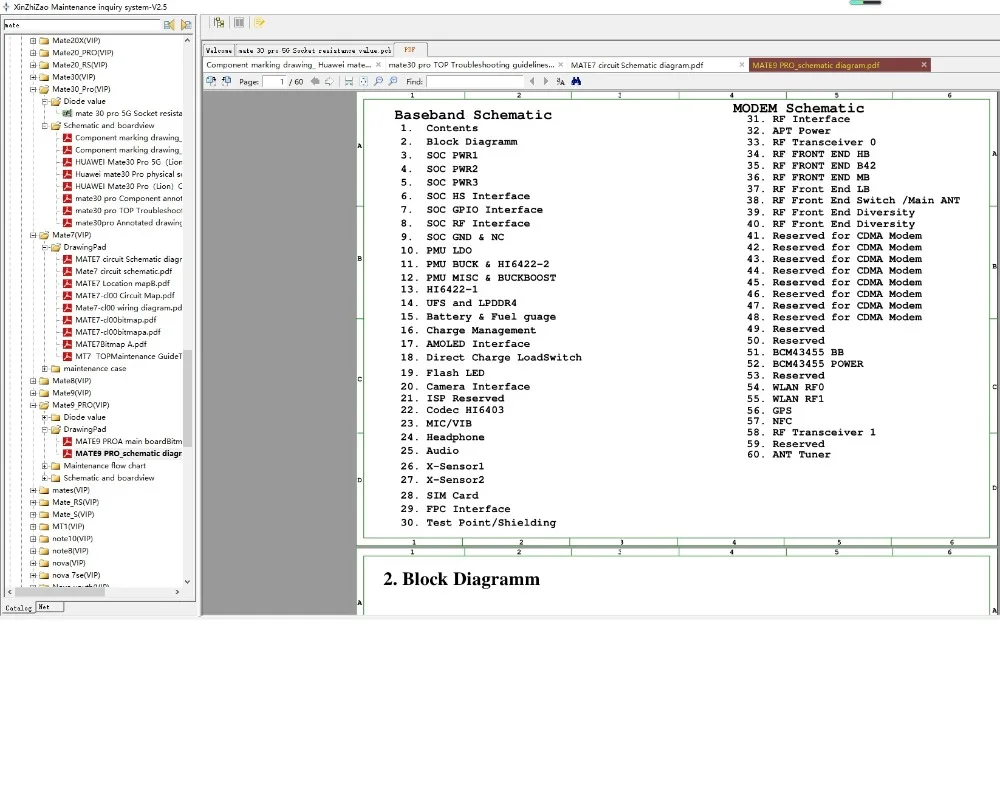The width and height of the screenshot is (1000, 806).
Task: Click the search next arrow beside the tree search box
Action: (x=186, y=25)
